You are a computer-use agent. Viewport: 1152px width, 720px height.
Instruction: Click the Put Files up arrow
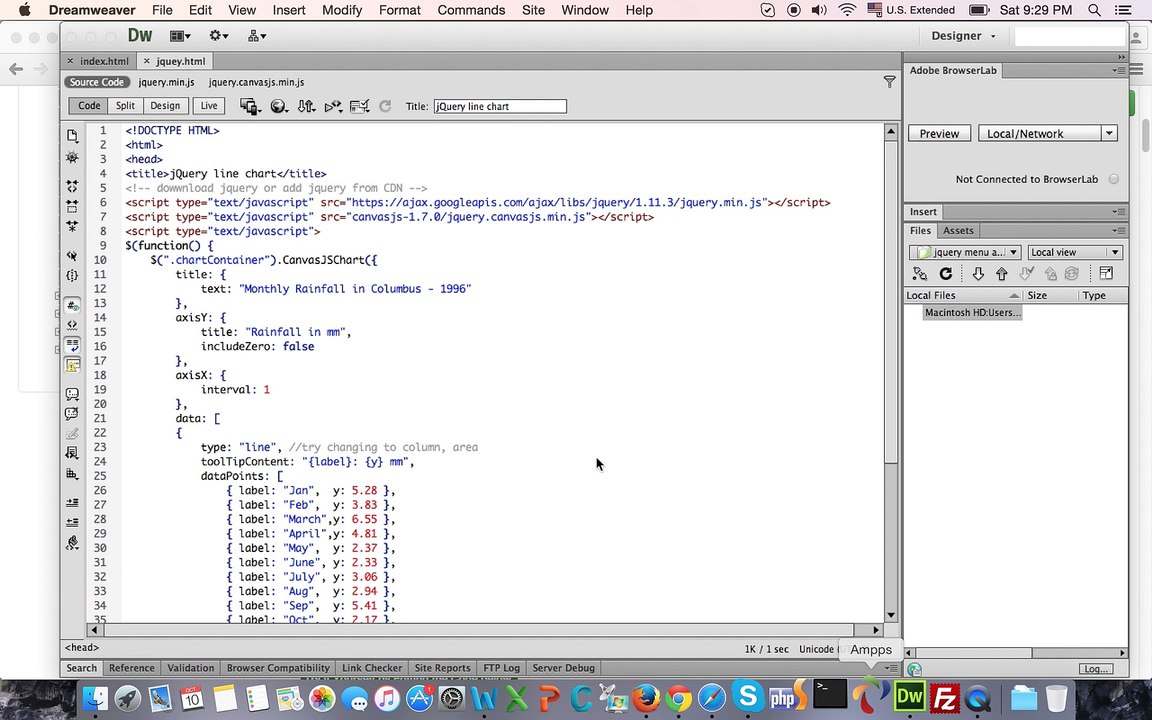1001,274
